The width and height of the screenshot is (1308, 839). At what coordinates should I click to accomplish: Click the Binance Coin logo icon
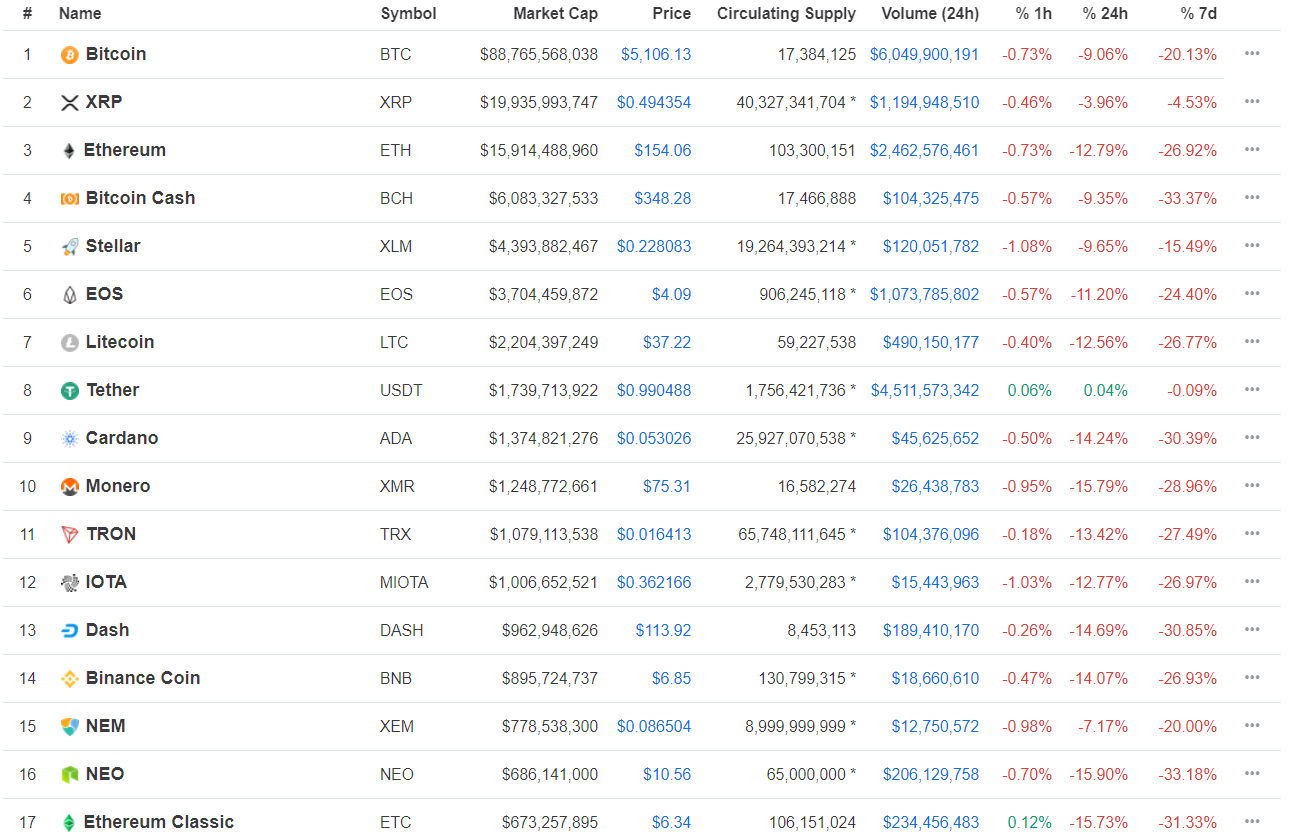click(70, 678)
